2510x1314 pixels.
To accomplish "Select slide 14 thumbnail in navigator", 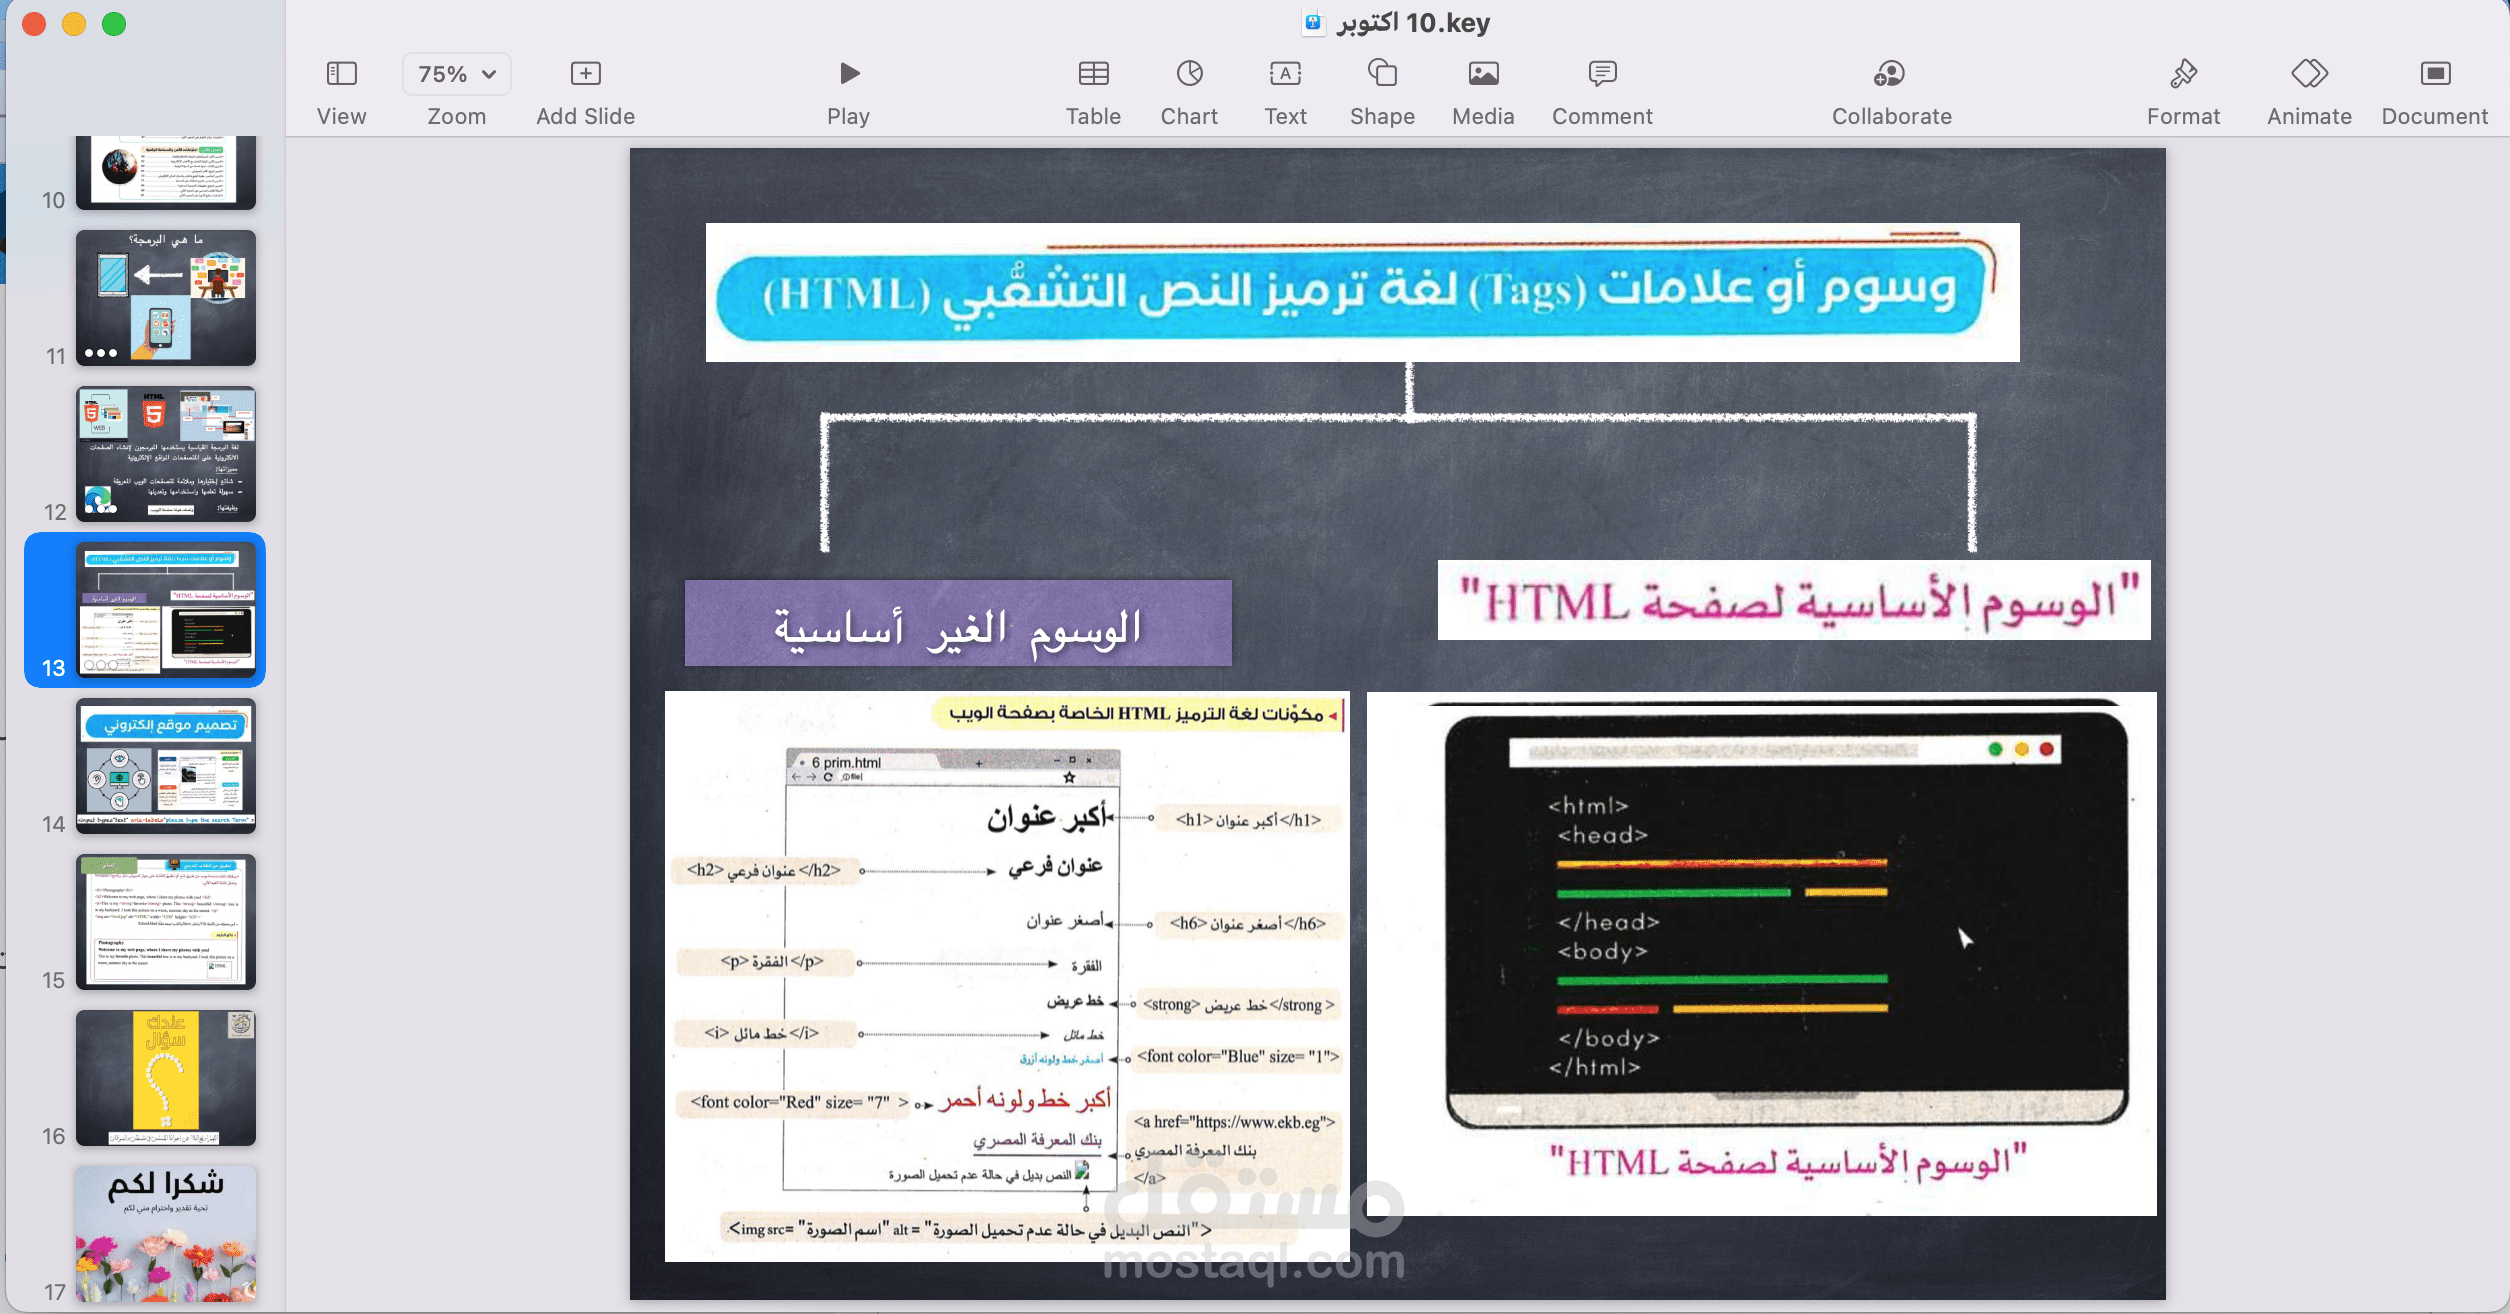I will [x=166, y=766].
